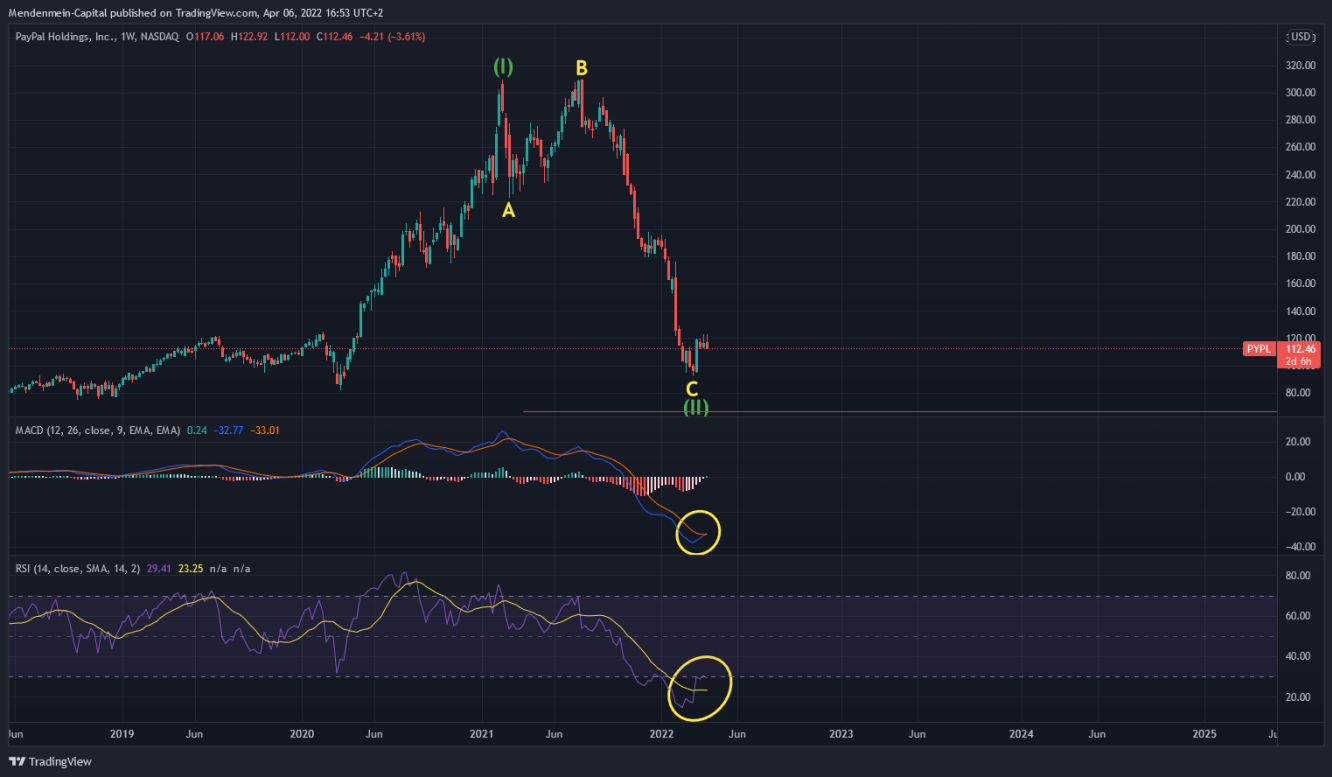The width and height of the screenshot is (1332, 777).
Task: Click the 'PayPal Holdings, Inc., 1W, NASDAQ' symbol title
Action: point(98,36)
